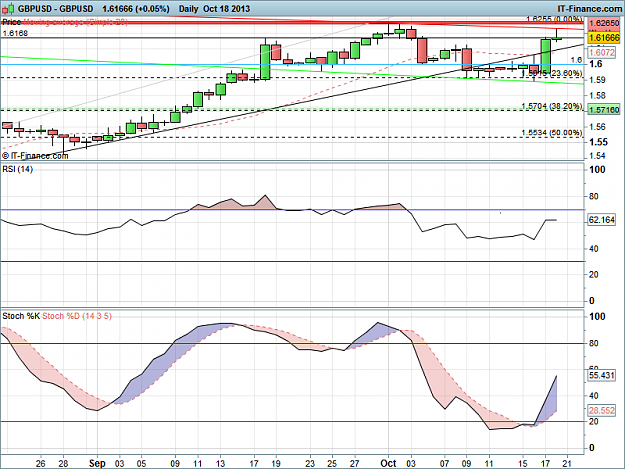This screenshot has width=625, height=469.
Task: Click the 1.6168 value under Price label
Action: 15,33
